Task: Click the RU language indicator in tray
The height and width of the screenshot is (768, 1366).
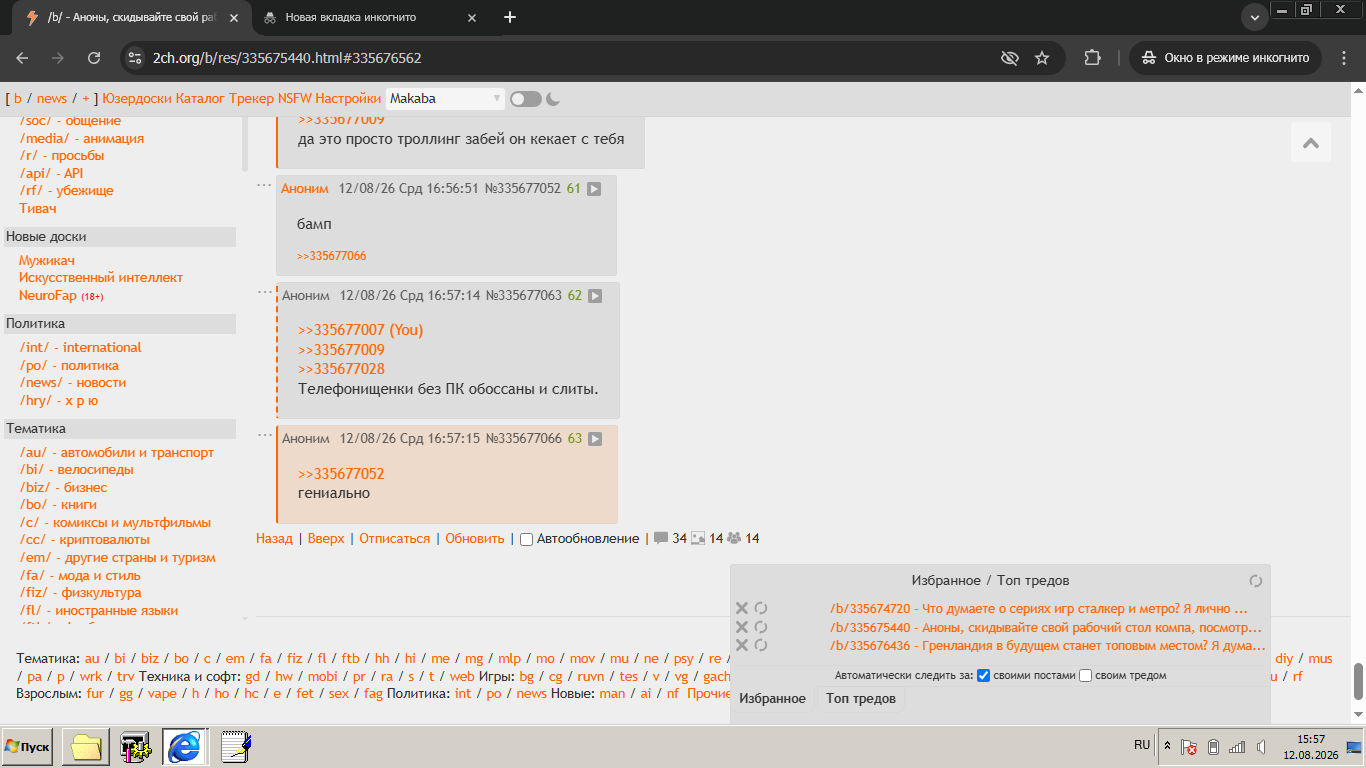Action: [1142, 745]
